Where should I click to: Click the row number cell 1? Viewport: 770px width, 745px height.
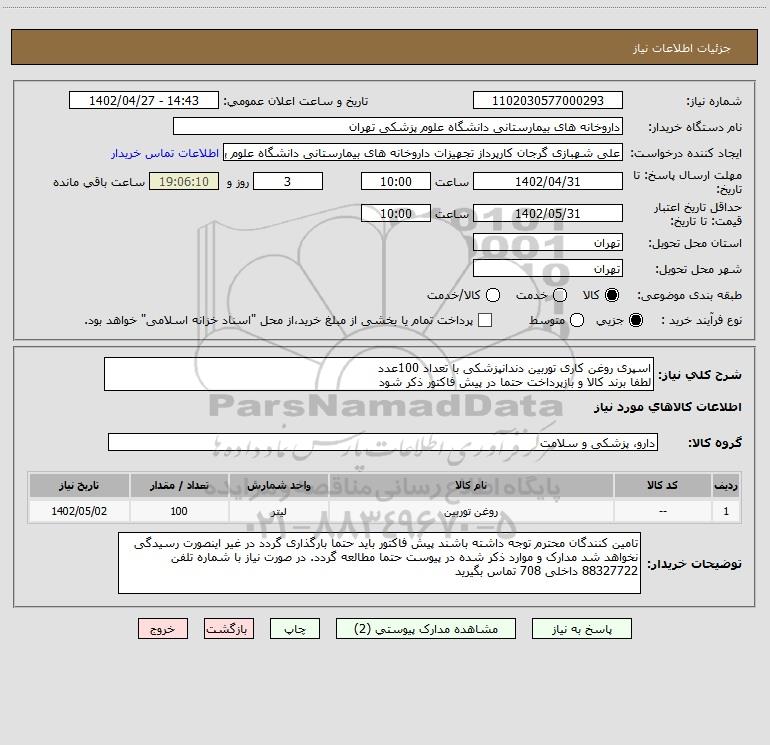coord(726,511)
